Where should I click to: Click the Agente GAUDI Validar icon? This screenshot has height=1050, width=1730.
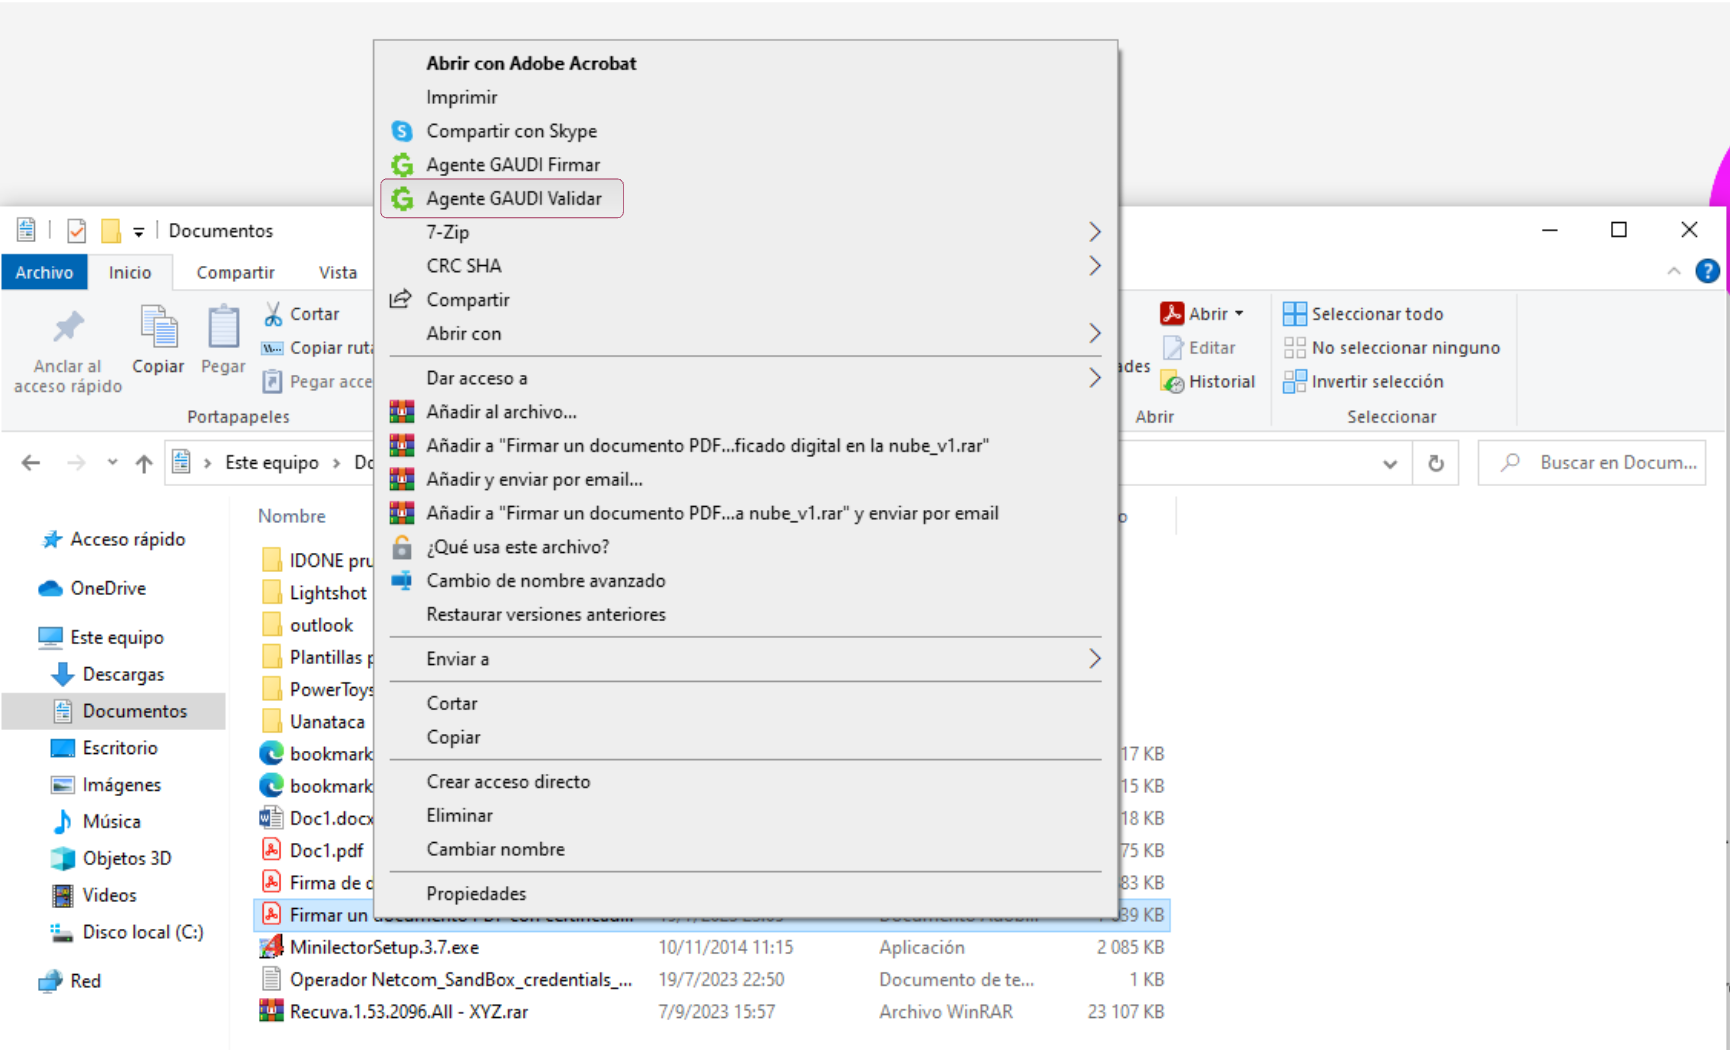[x=402, y=199]
